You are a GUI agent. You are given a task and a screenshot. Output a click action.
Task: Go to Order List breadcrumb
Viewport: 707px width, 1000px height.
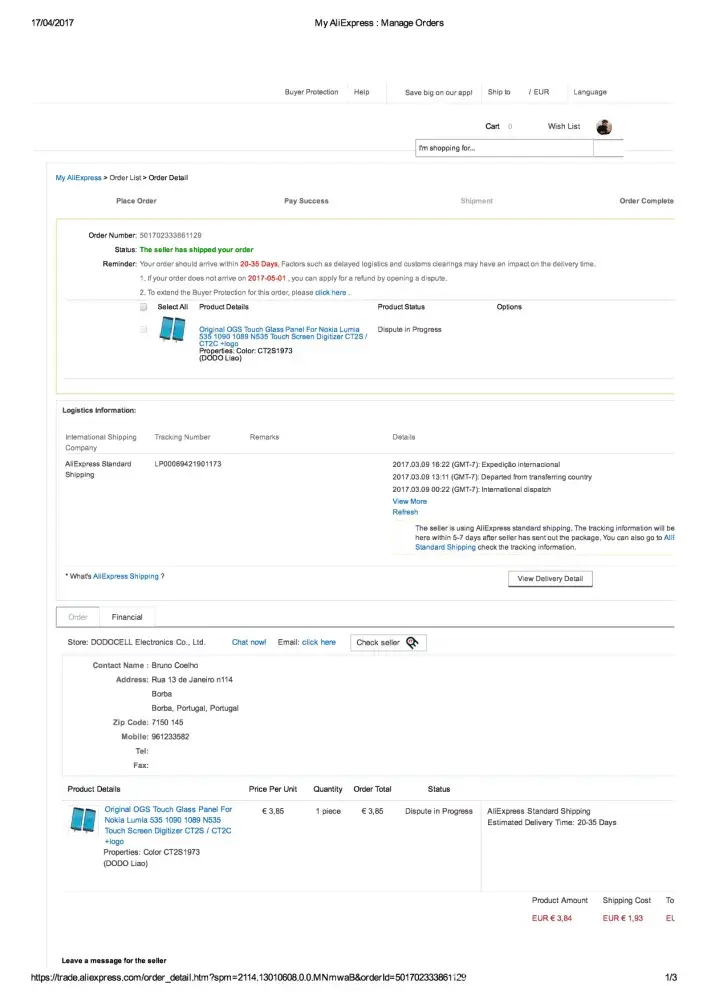tap(125, 178)
